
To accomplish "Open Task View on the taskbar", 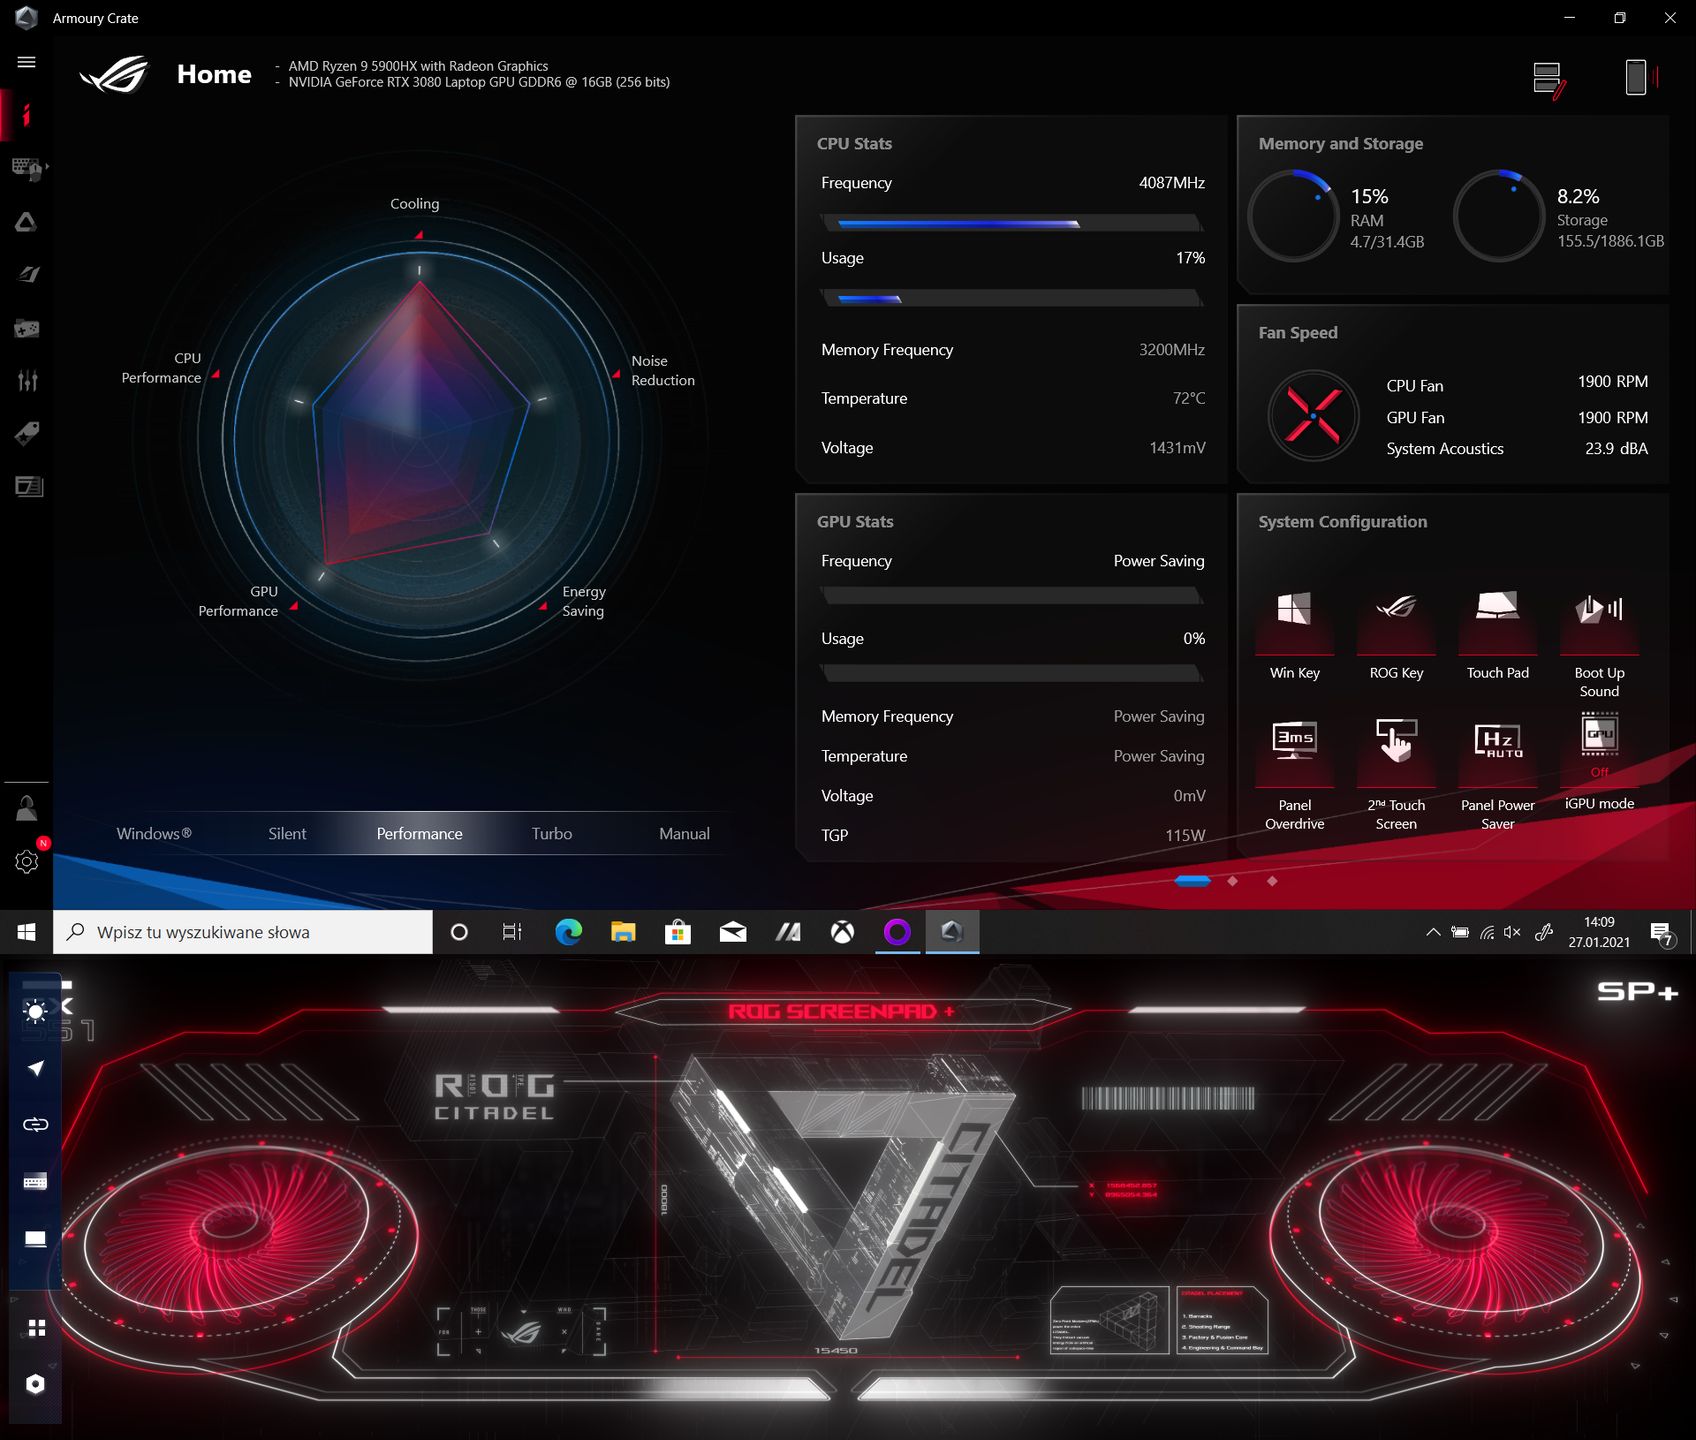I will pos(512,932).
